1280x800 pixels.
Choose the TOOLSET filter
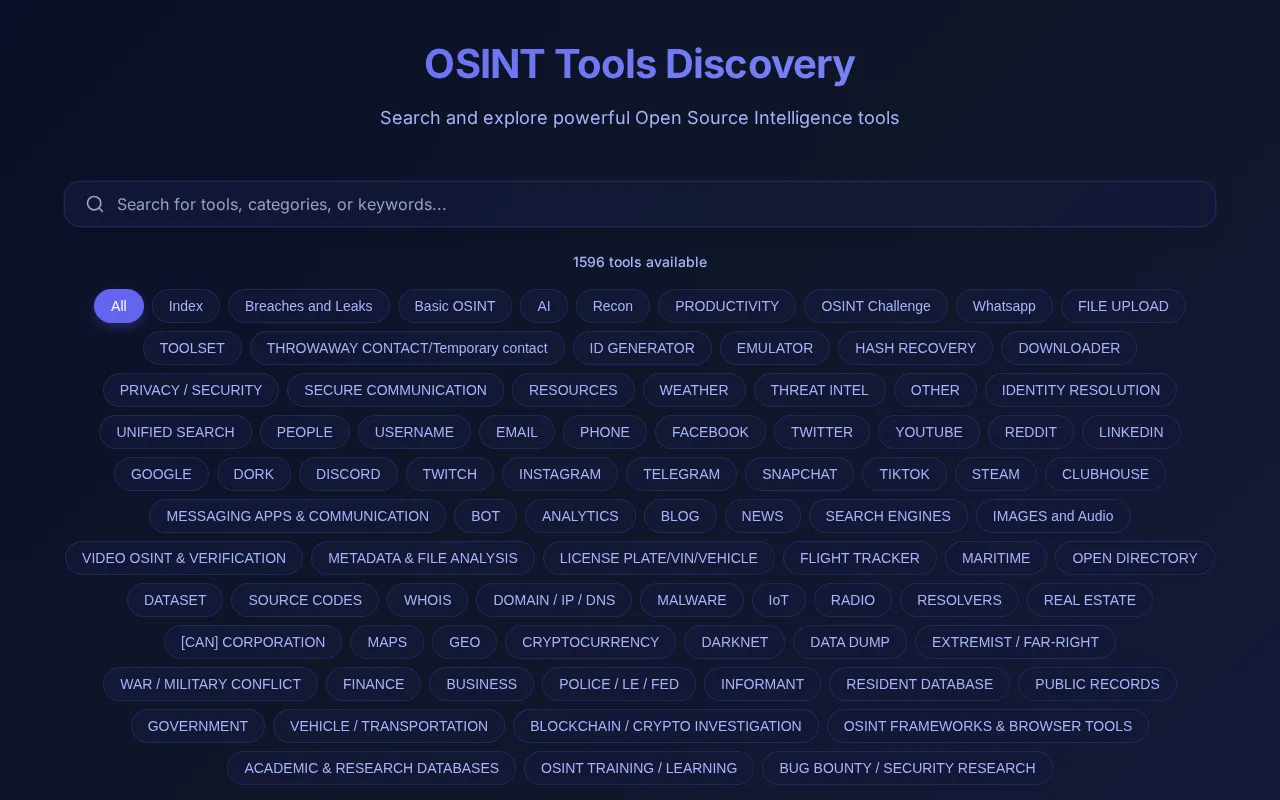pyautogui.click(x=192, y=348)
